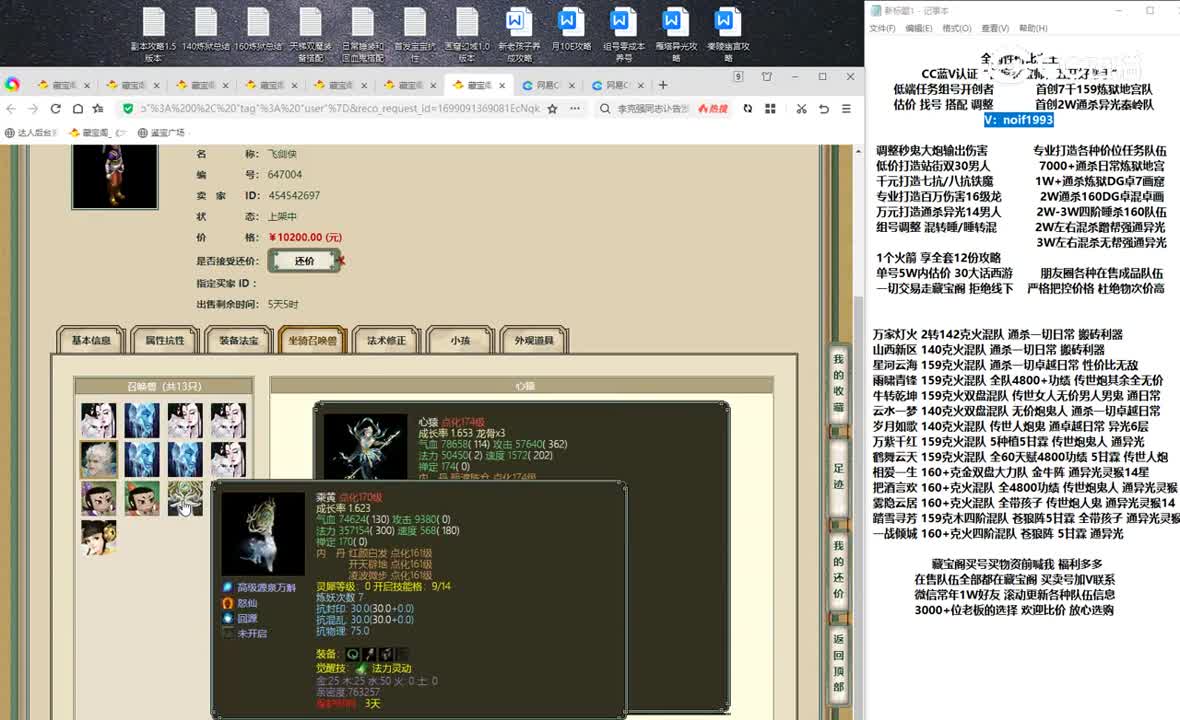Screen dimensions: 1180x720
Task: Reload the current browser page
Action: click(x=55, y=108)
